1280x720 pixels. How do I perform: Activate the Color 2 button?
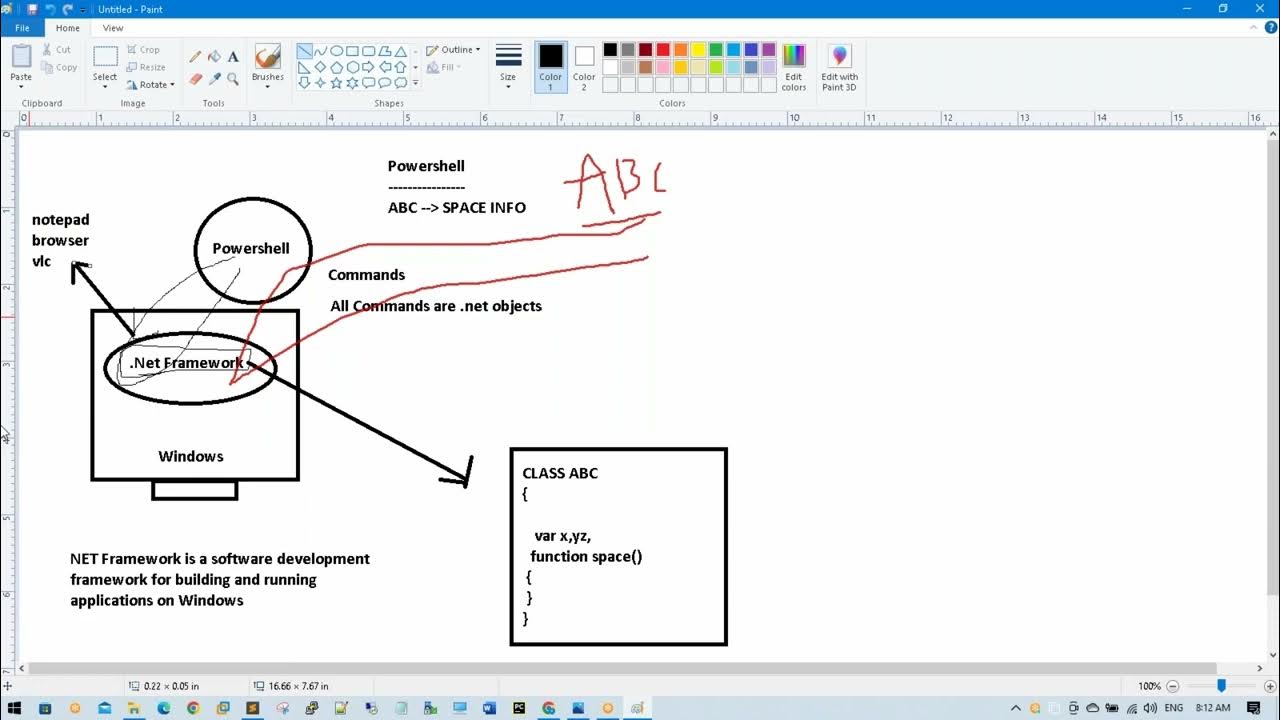click(x=584, y=67)
